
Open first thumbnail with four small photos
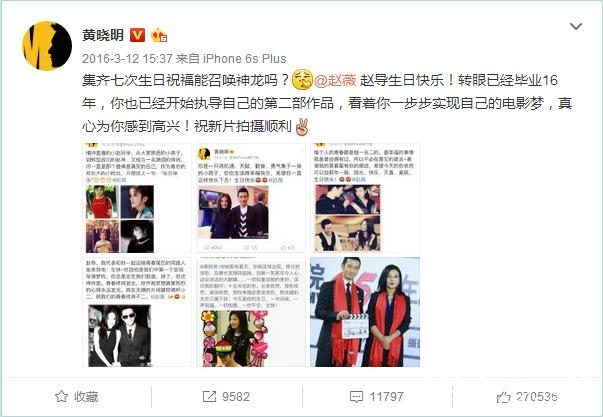(x=137, y=198)
